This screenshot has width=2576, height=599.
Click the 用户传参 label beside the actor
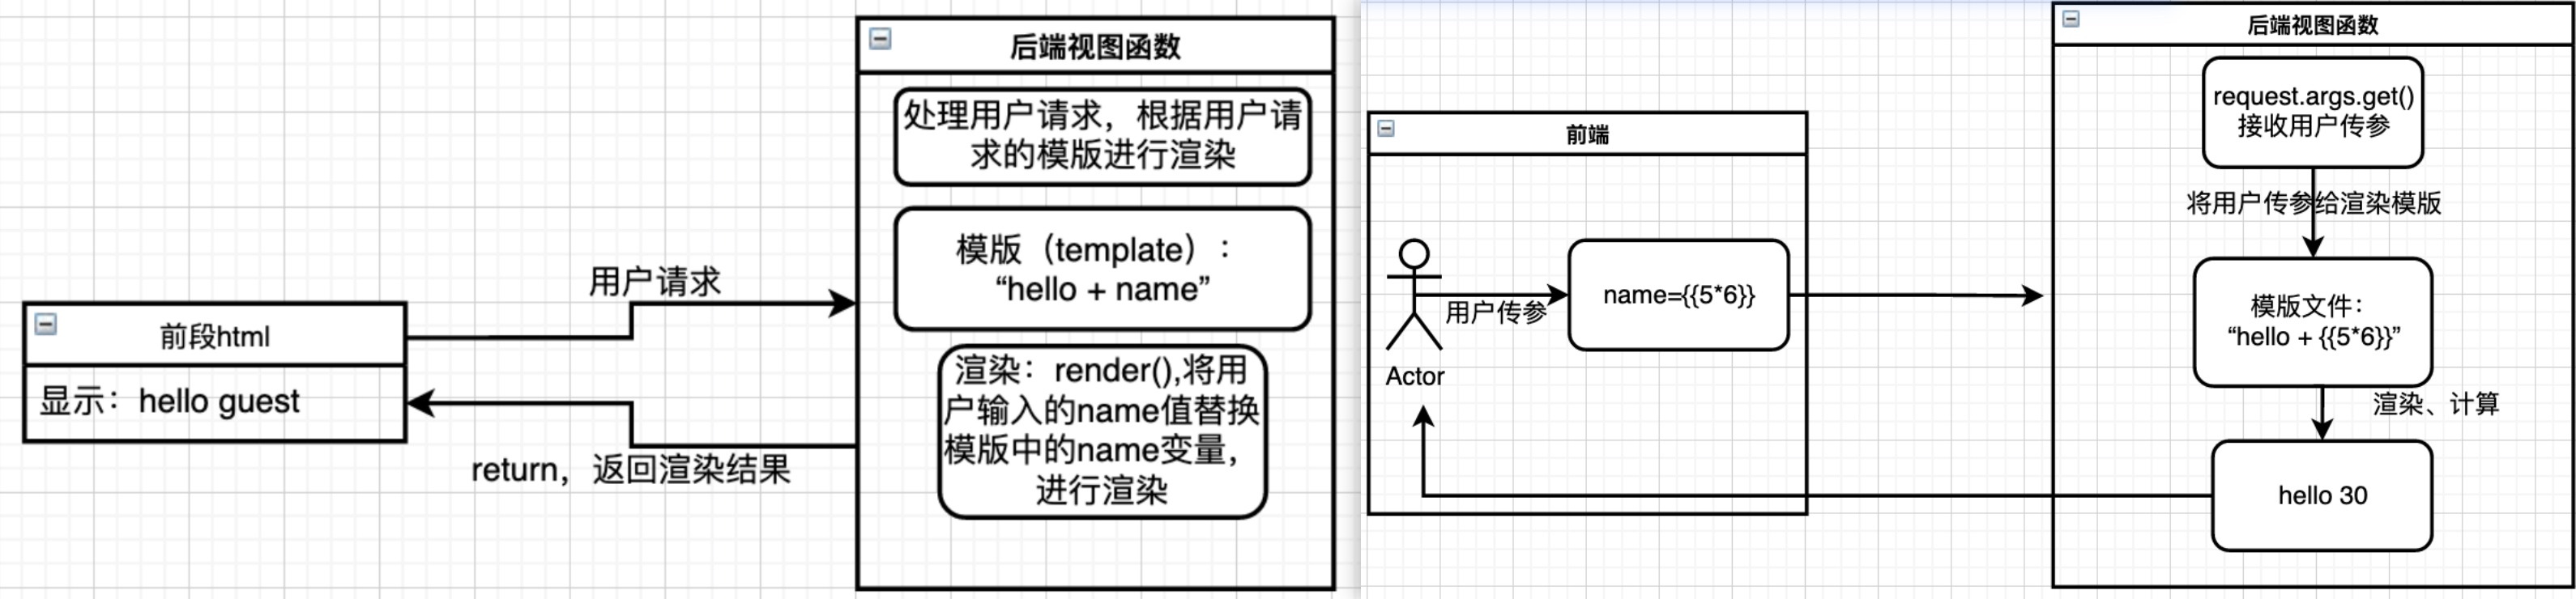click(1496, 313)
